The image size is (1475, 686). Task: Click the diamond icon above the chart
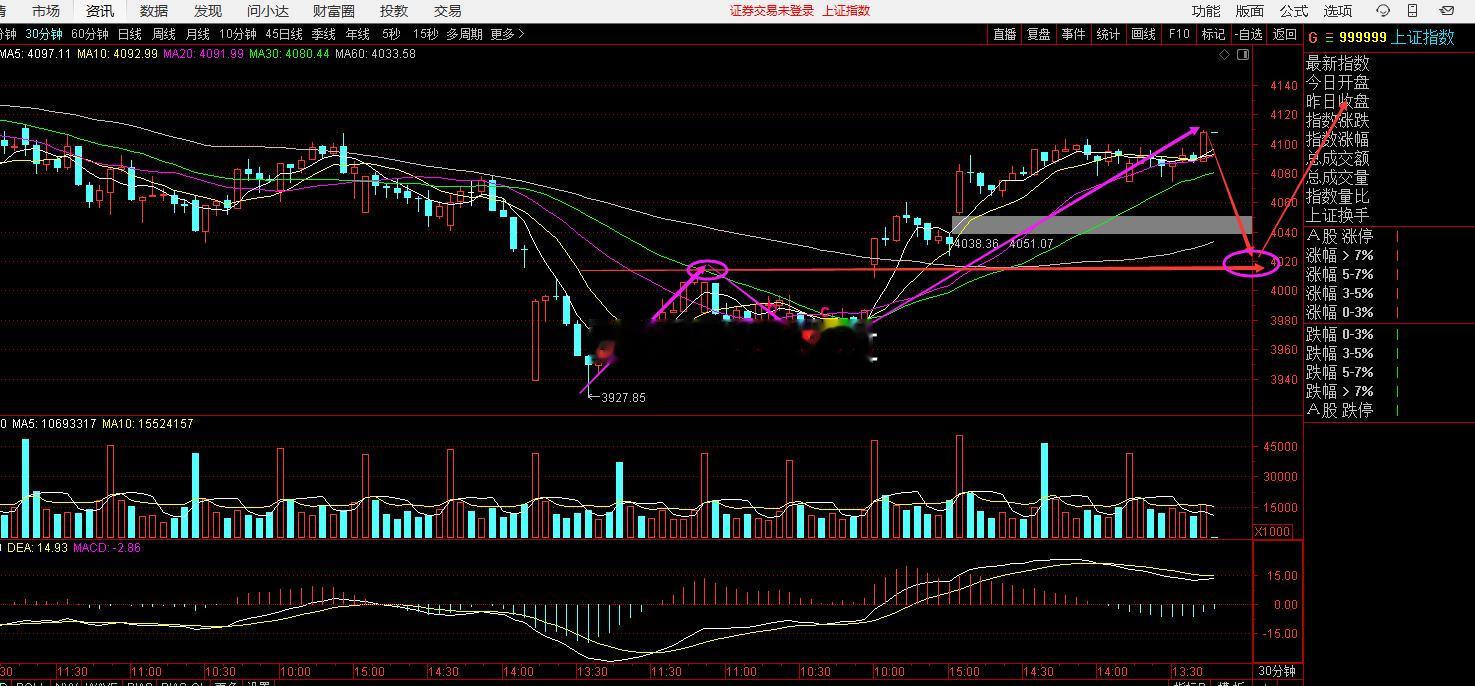point(1224,55)
